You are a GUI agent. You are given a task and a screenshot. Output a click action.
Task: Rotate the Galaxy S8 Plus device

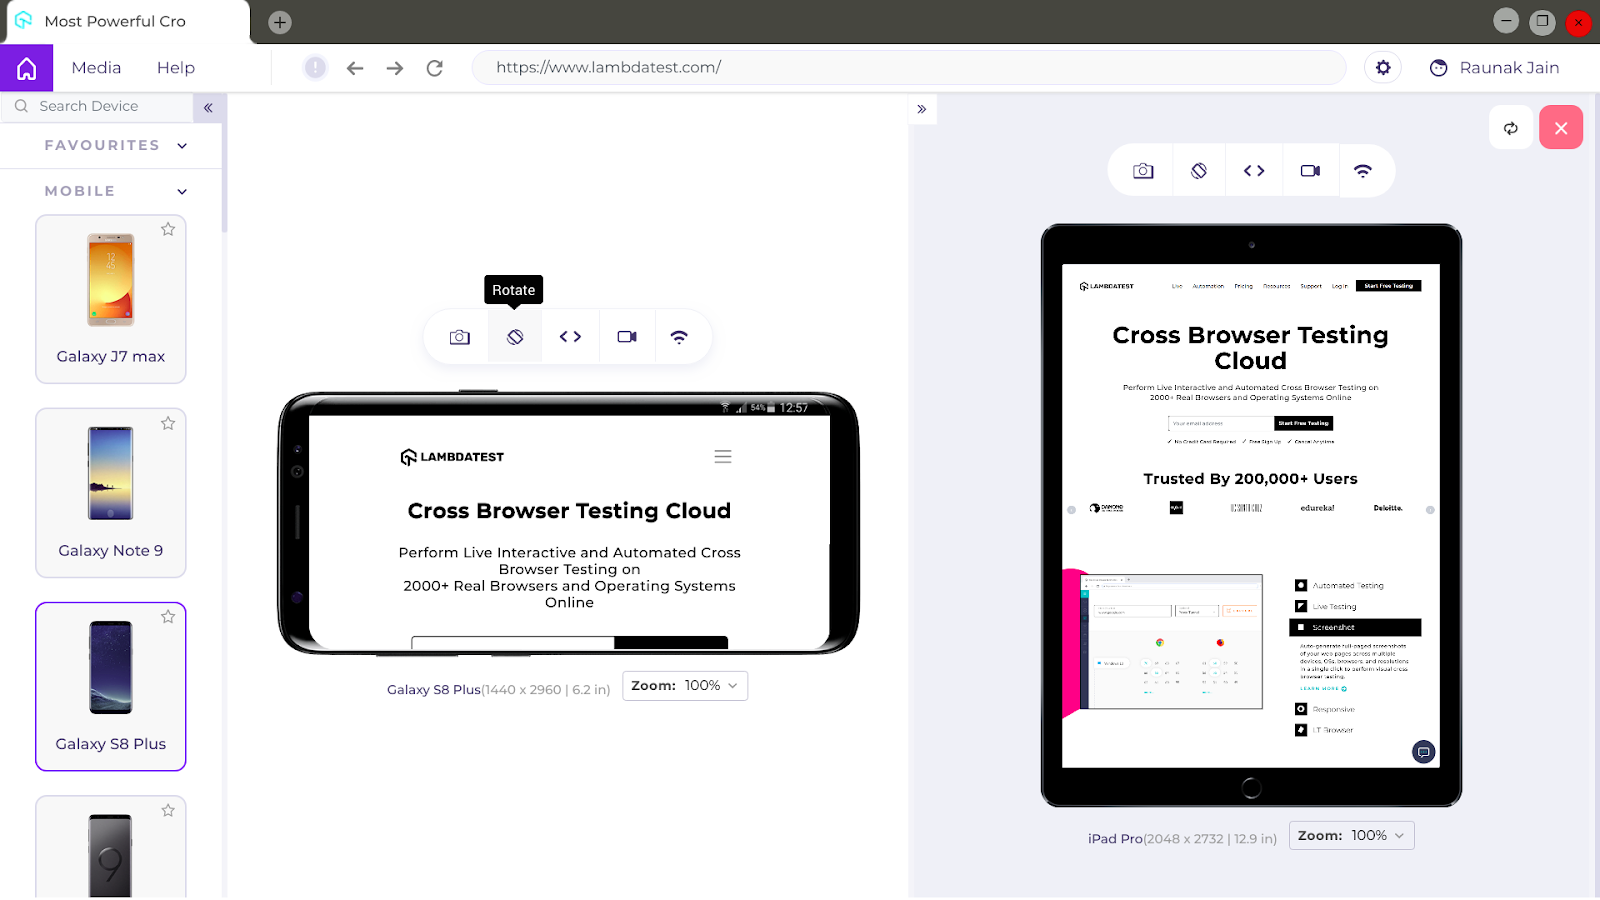click(x=515, y=337)
